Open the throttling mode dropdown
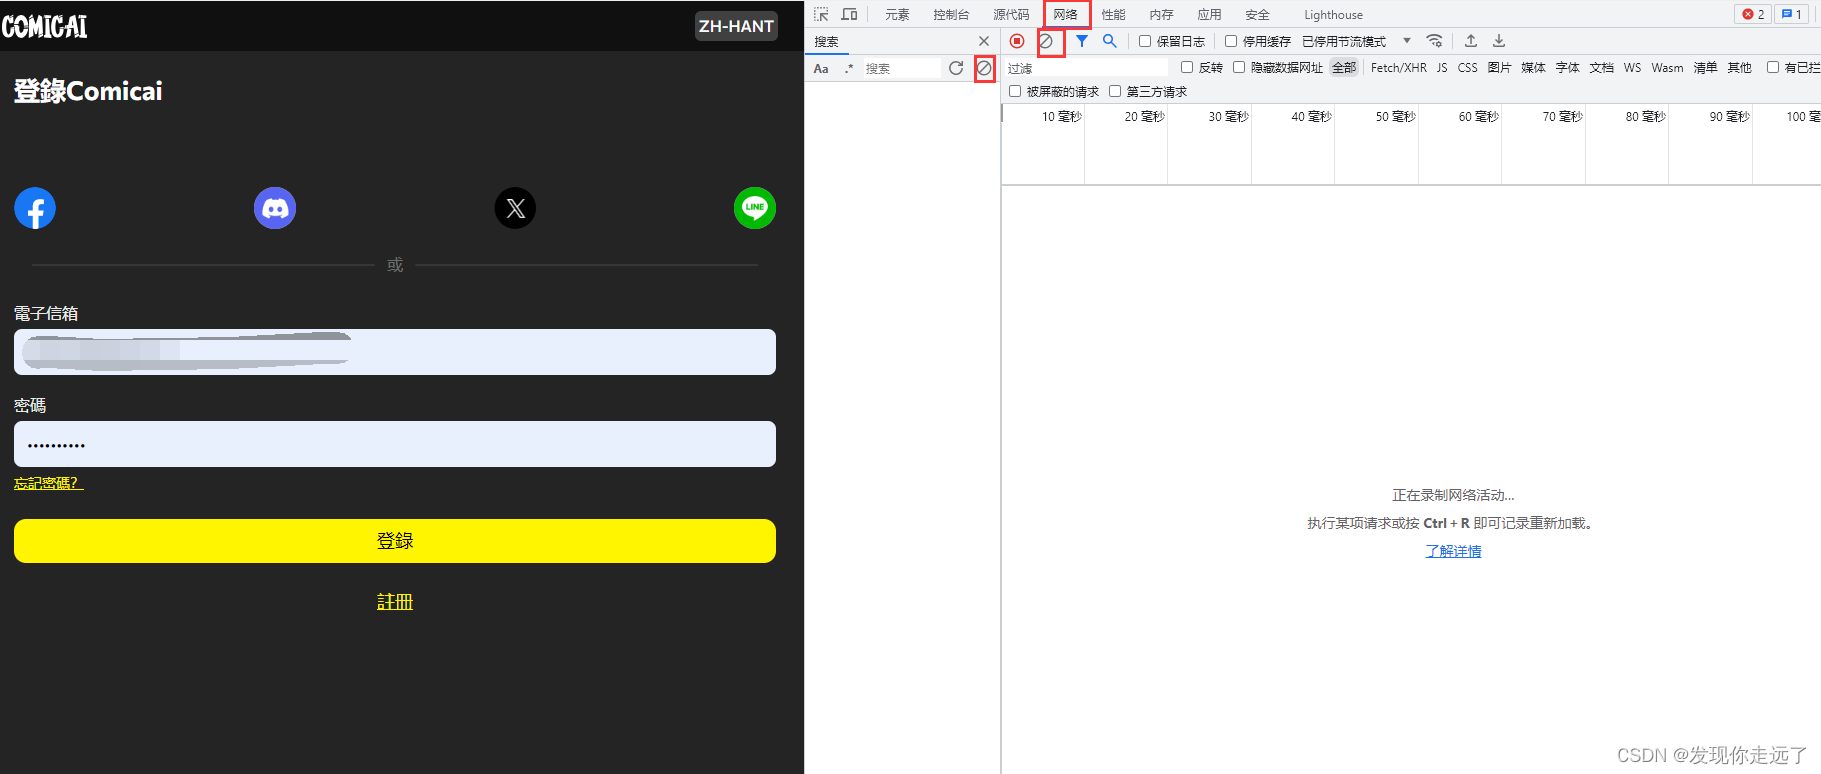Screen dimensions: 1821x774 click(1357, 41)
